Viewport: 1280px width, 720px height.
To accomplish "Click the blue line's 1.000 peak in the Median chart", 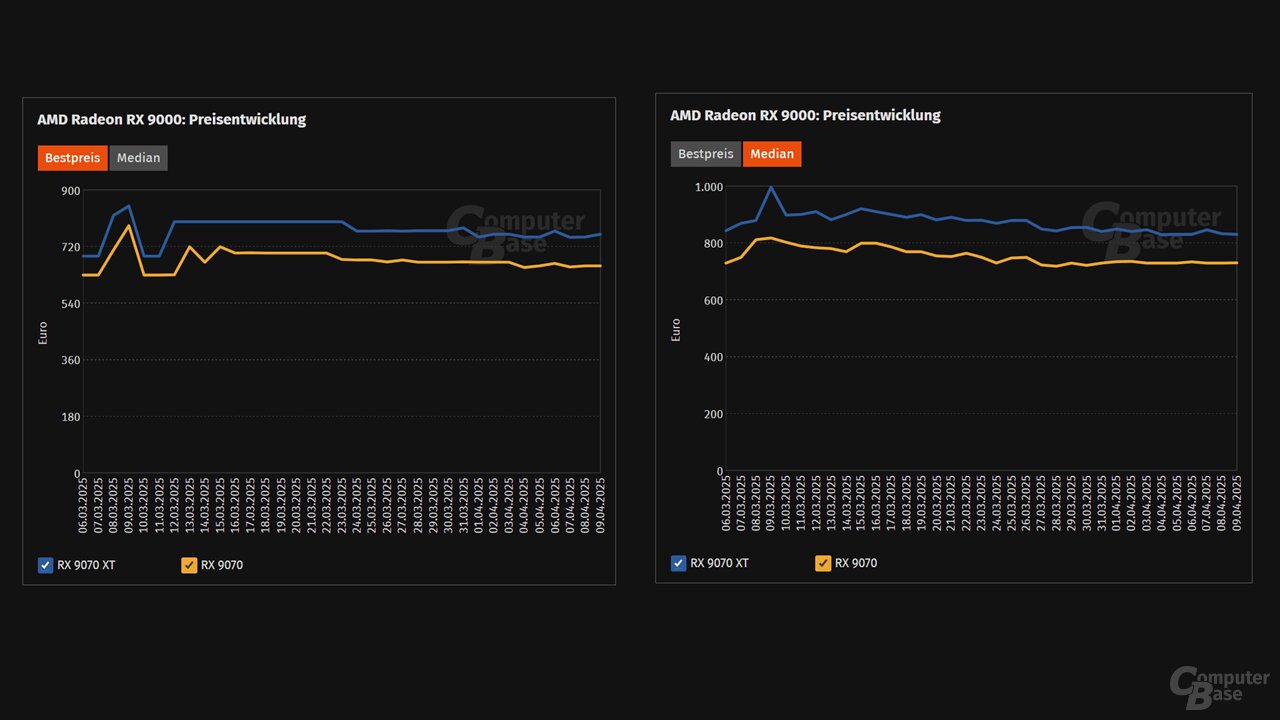I will click(x=770, y=188).
